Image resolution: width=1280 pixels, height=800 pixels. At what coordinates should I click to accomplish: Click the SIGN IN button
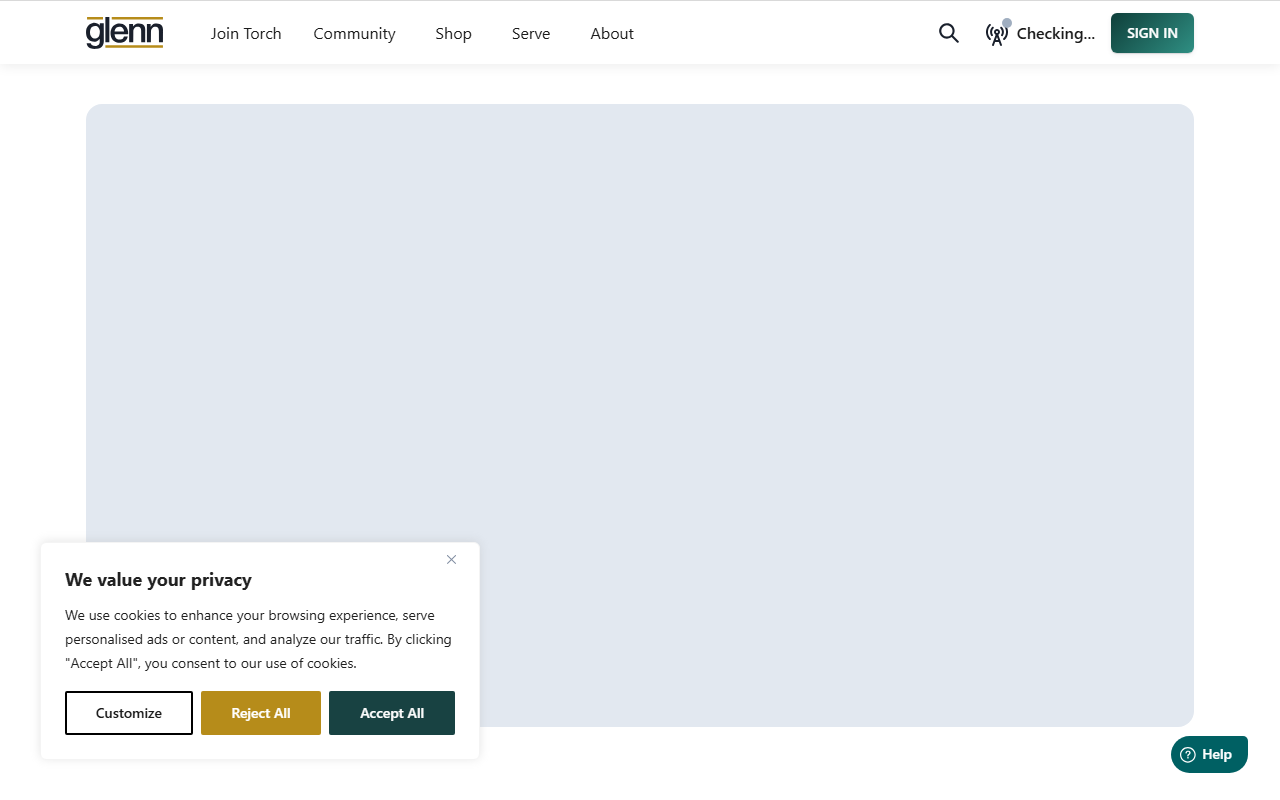[x=1152, y=33]
